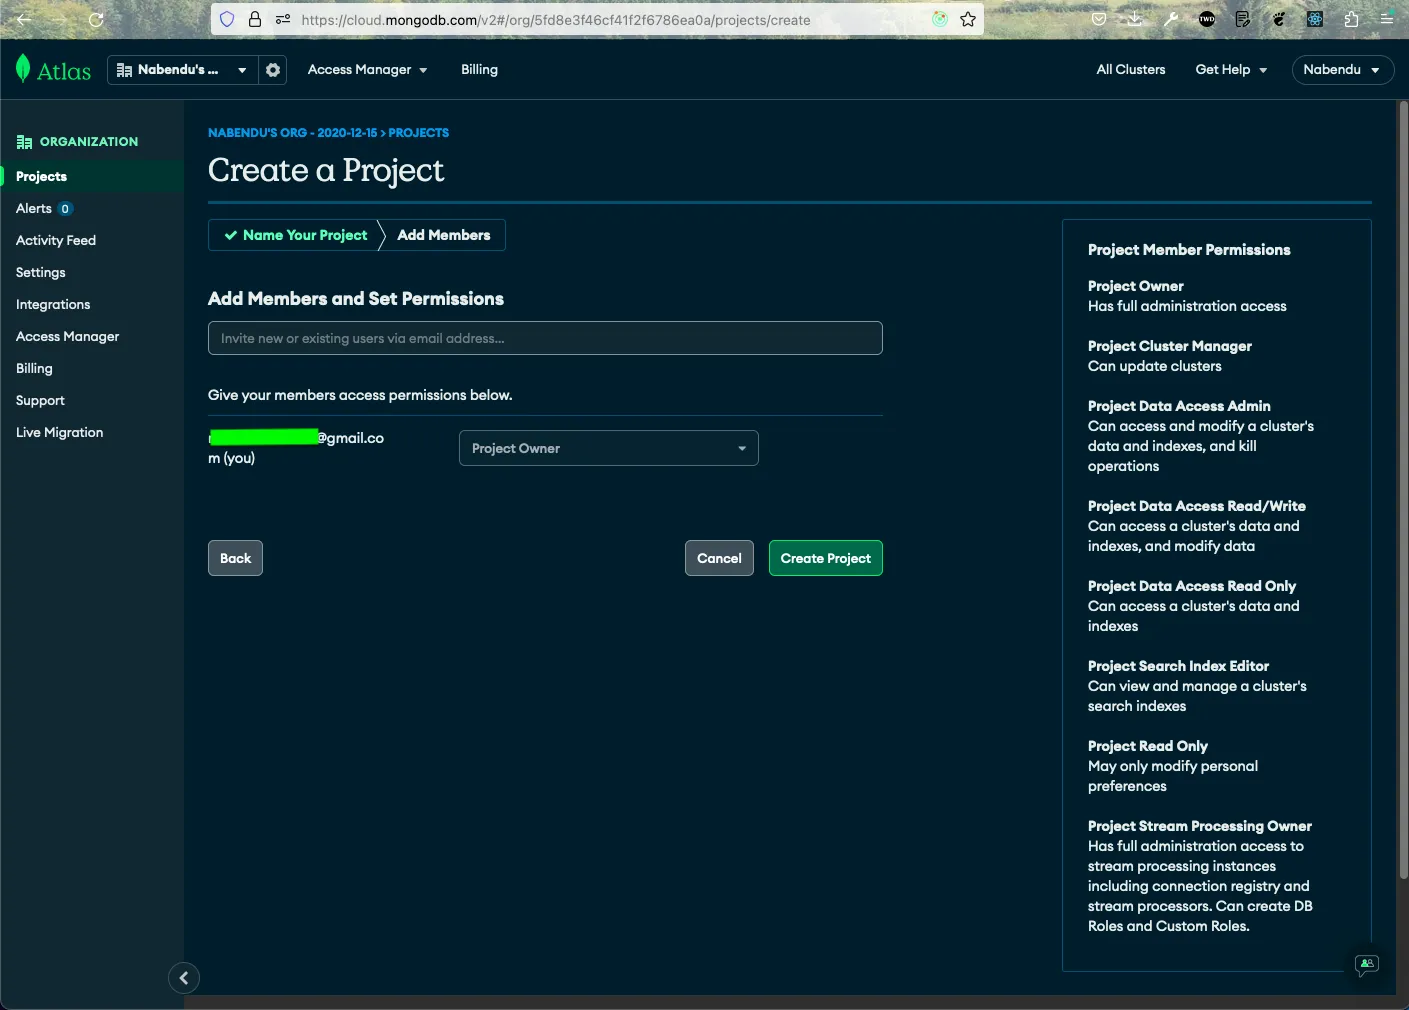Image resolution: width=1409 pixels, height=1010 pixels.
Task: Open Settings in the sidebar
Action: coord(41,273)
